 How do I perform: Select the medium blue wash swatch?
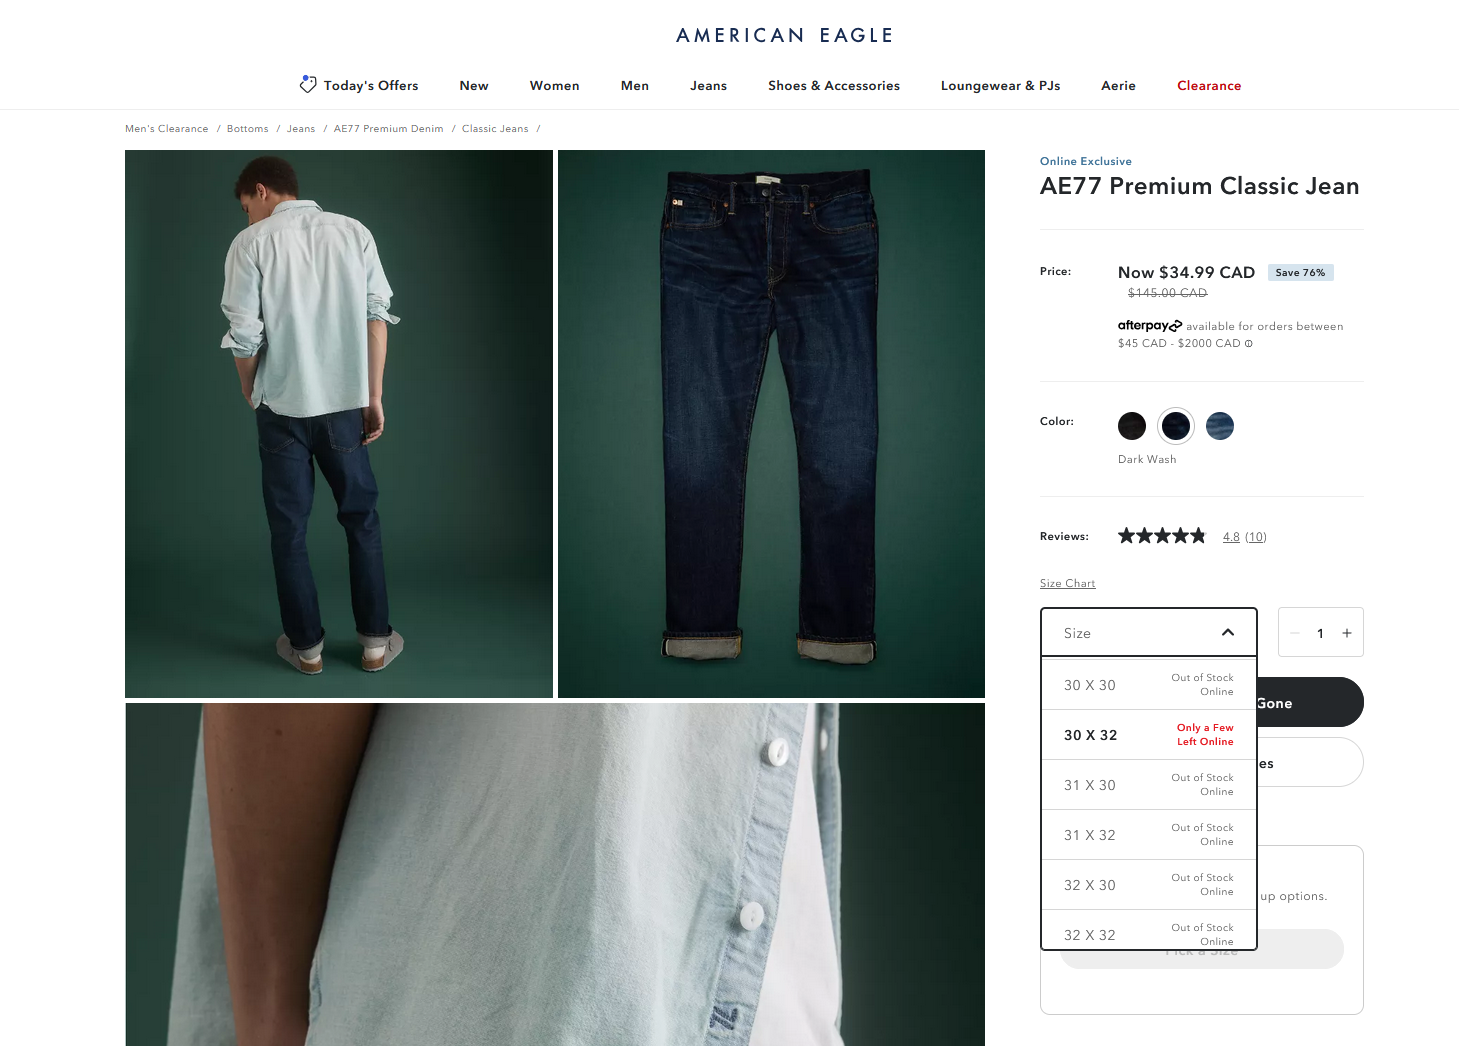[1220, 426]
